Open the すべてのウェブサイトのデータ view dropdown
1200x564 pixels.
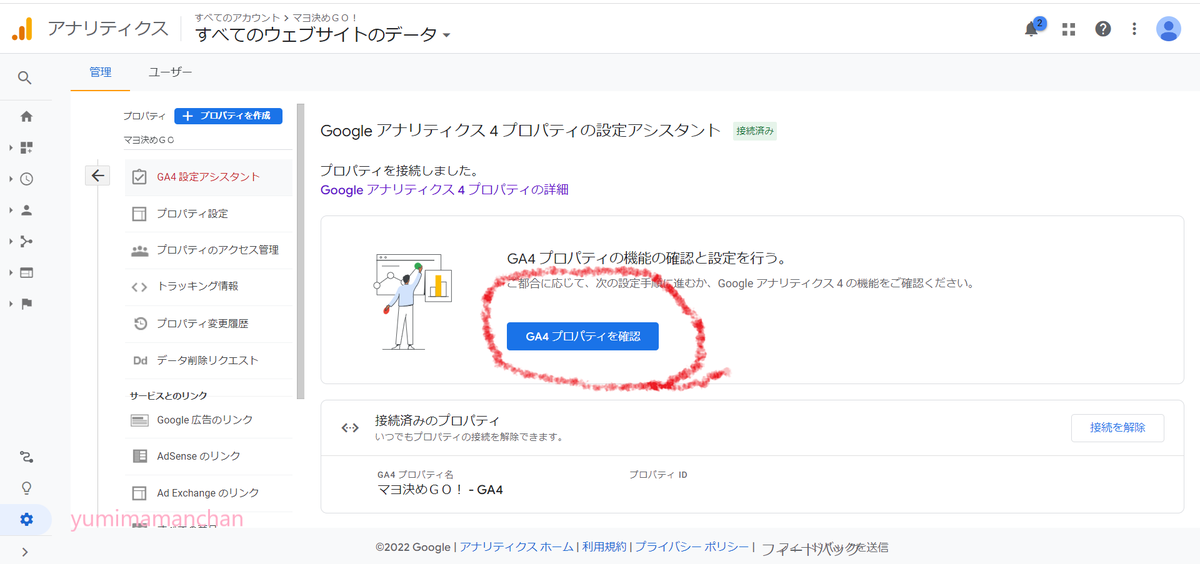click(323, 35)
